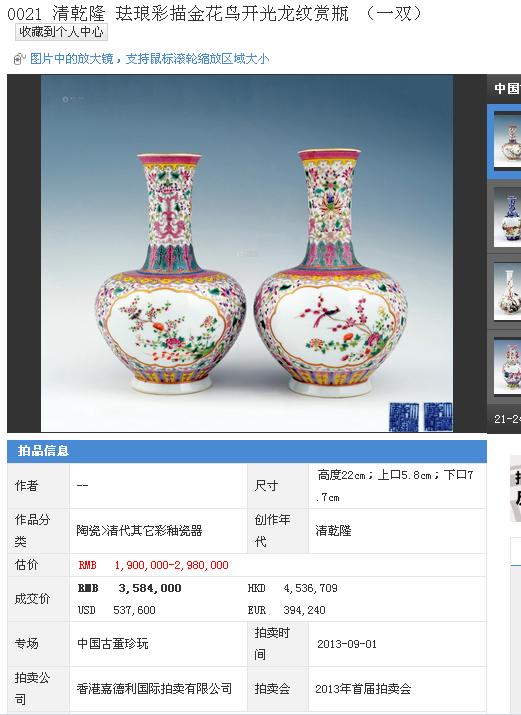Click the magnifier icon beside 图片中的放大镜

tap(19, 59)
